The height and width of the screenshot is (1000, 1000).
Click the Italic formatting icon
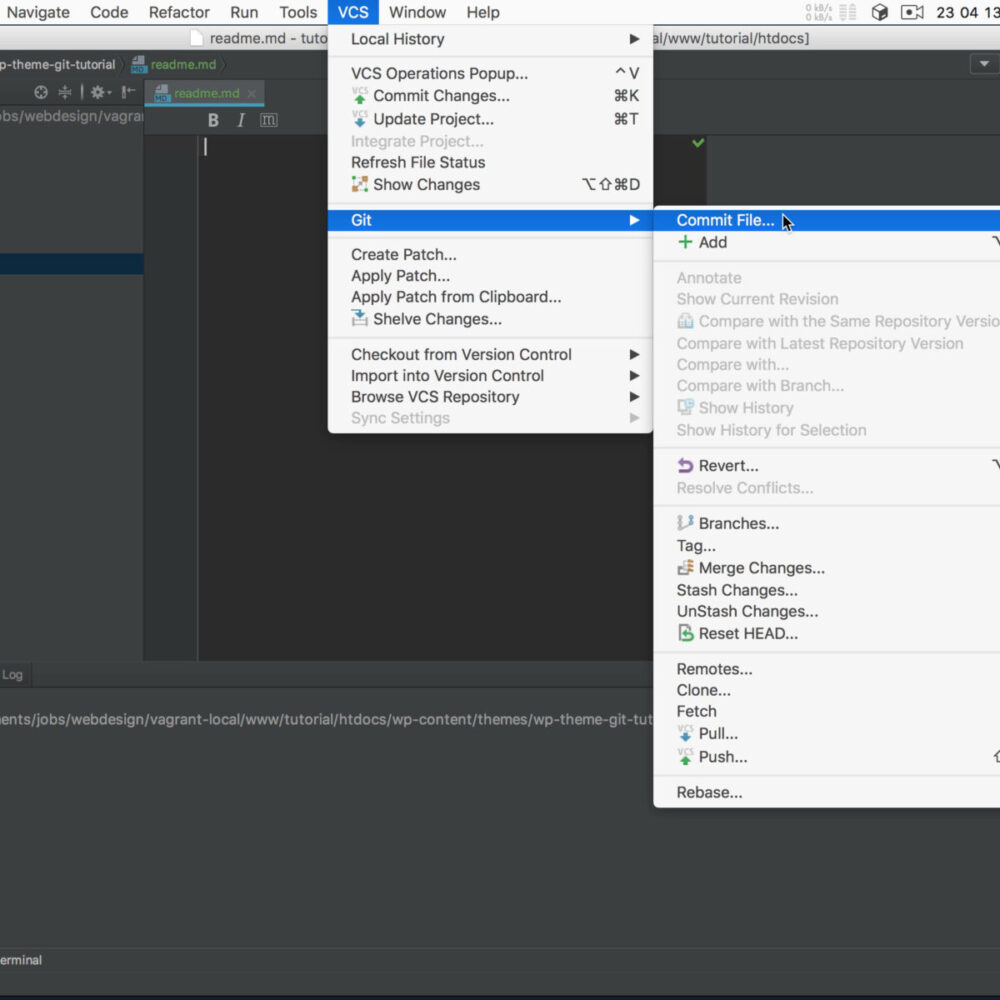(x=241, y=120)
